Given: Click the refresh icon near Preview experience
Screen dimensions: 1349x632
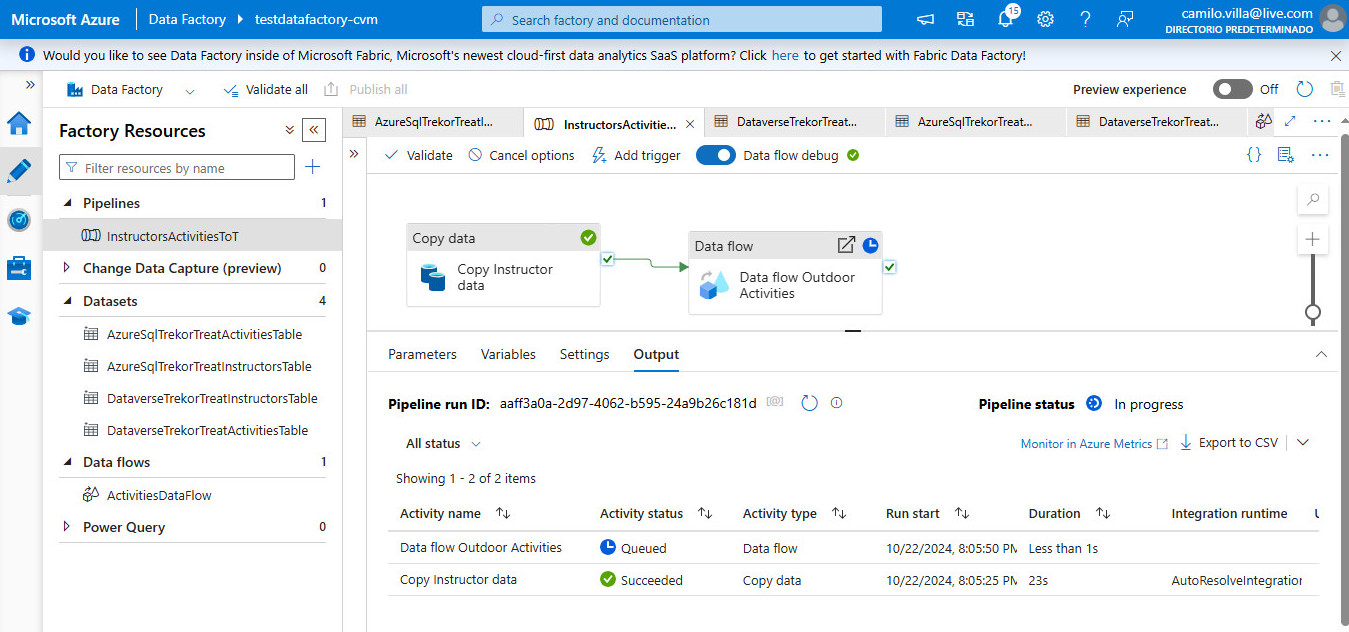Looking at the screenshot, I should click(x=1305, y=89).
